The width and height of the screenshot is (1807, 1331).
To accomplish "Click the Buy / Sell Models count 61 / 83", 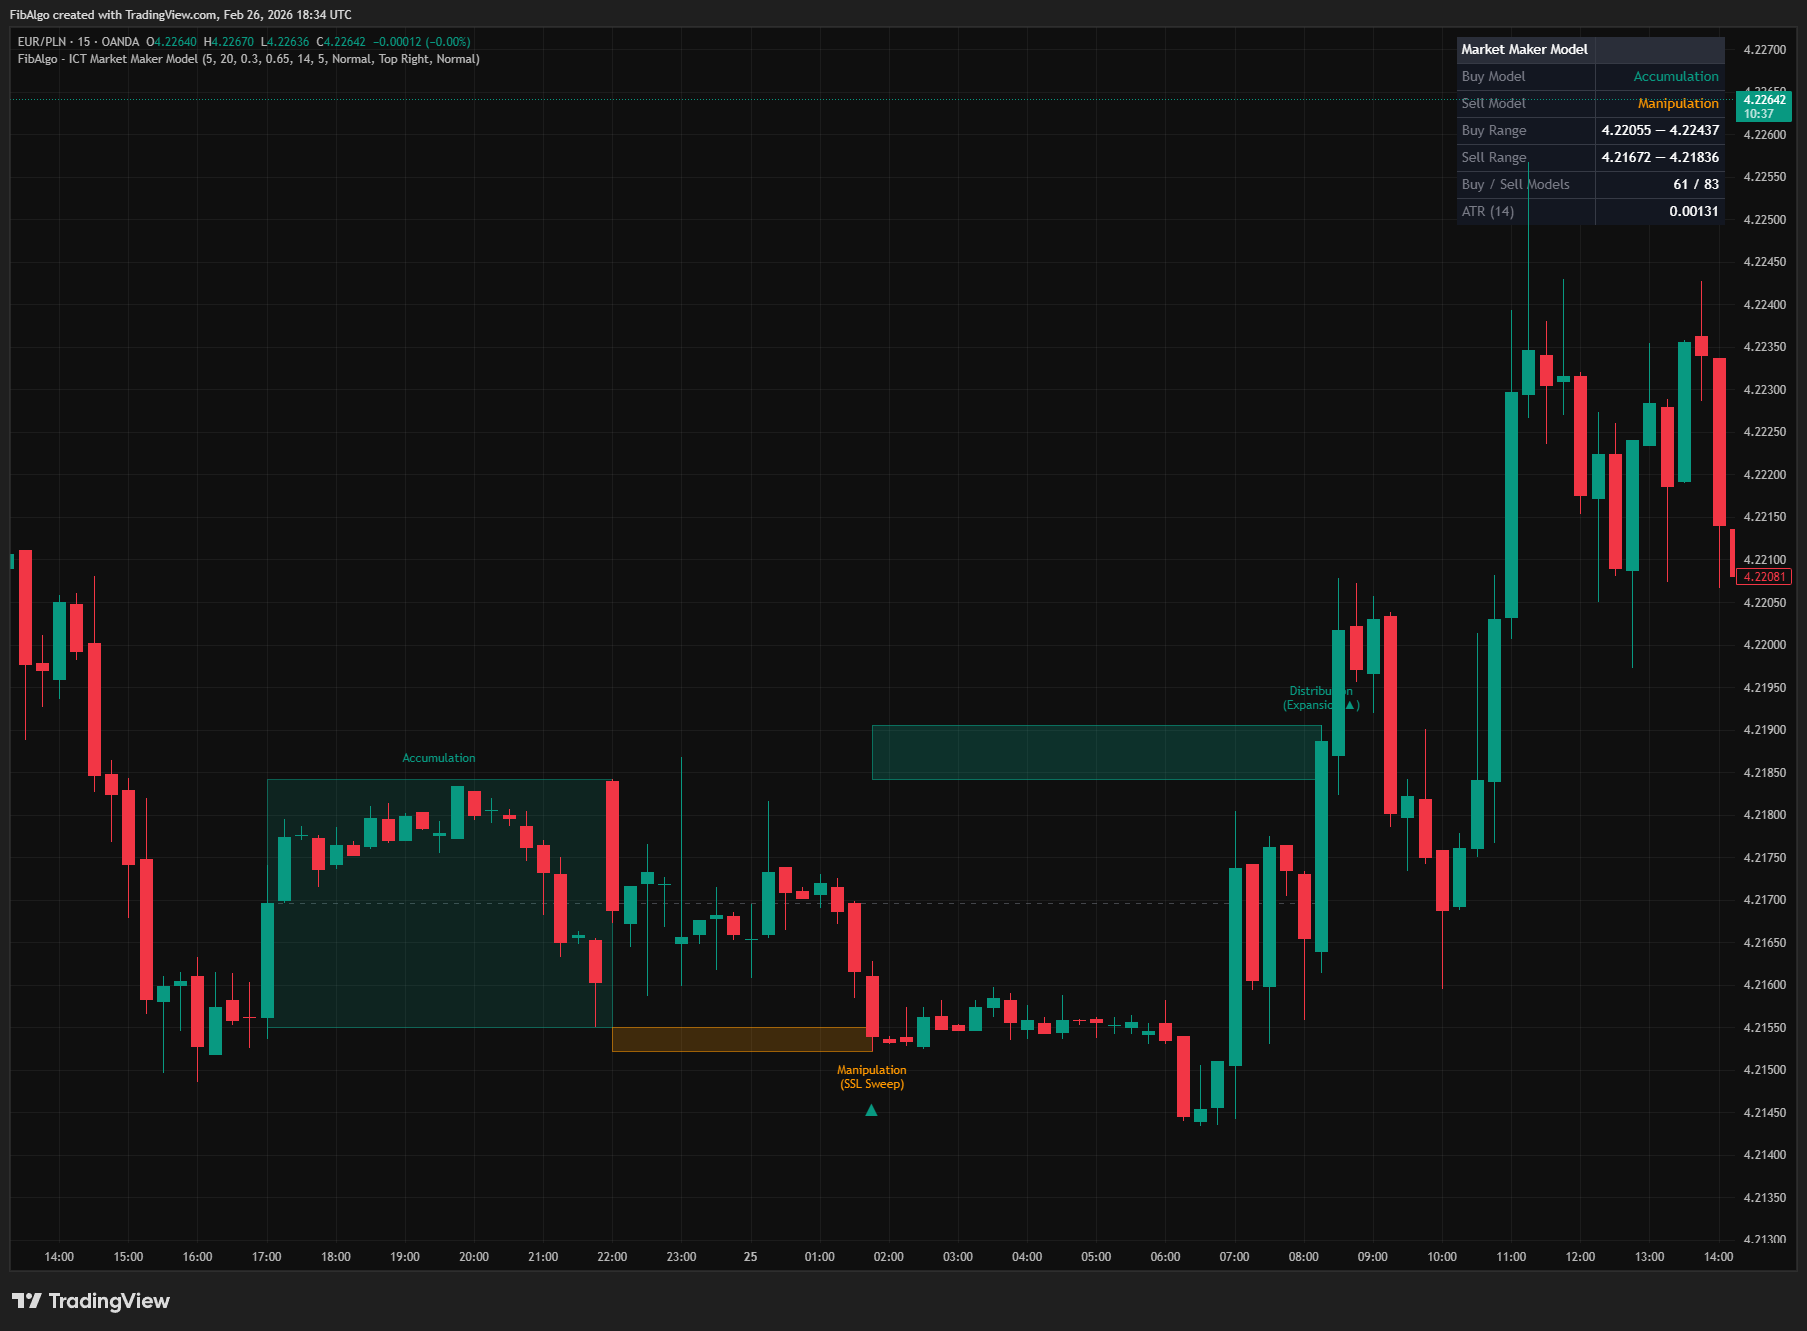I will click(1697, 184).
